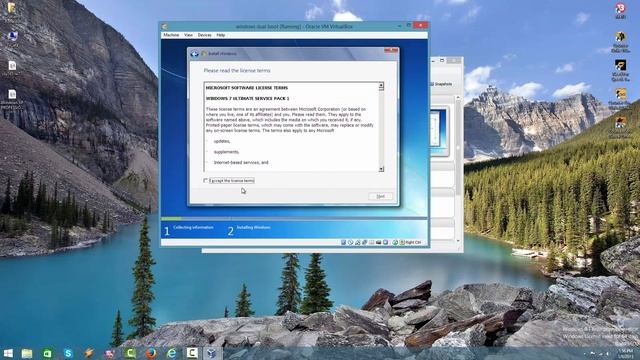Launch Internet Explorer from the taskbar
The height and width of the screenshot is (360, 640).
point(171,353)
